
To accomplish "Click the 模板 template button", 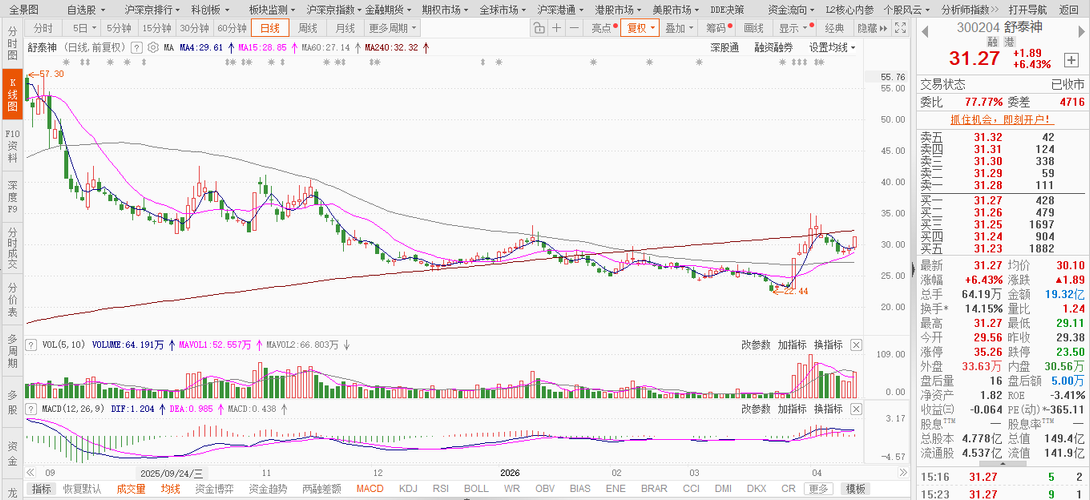I will click(855, 489).
